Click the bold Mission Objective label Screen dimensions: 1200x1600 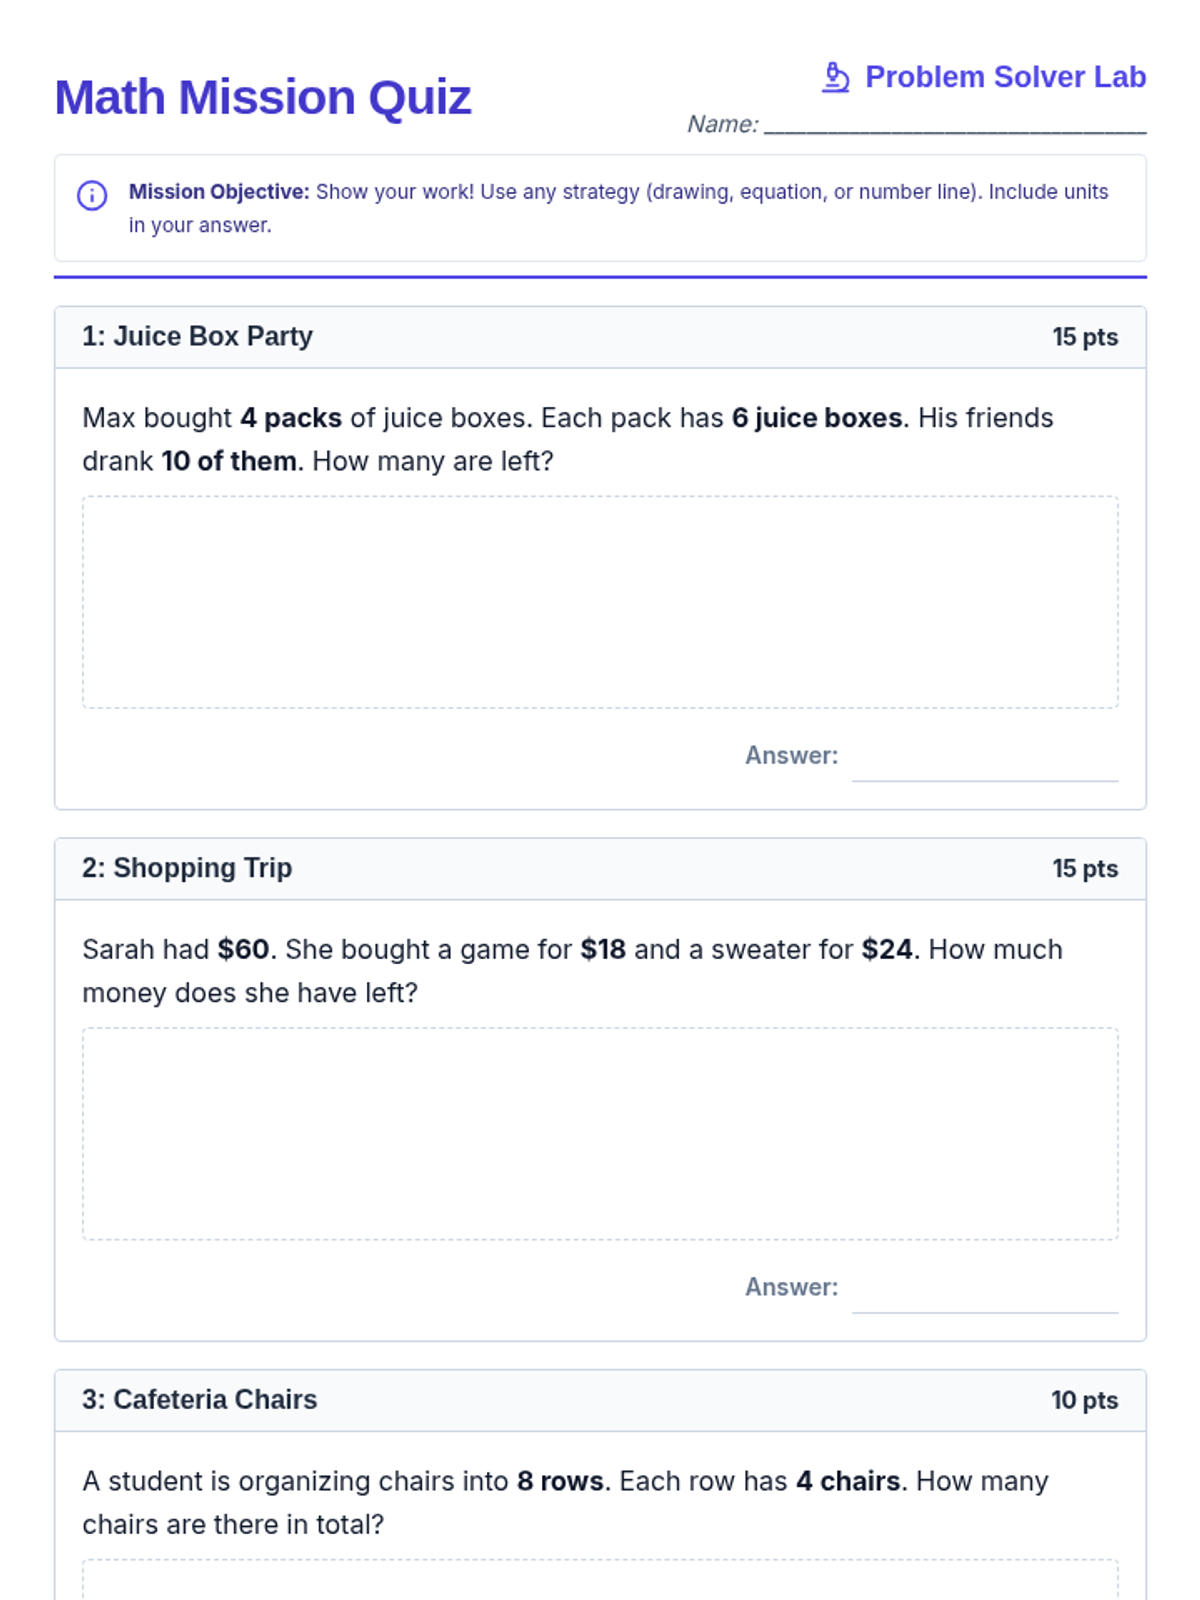[x=219, y=192]
